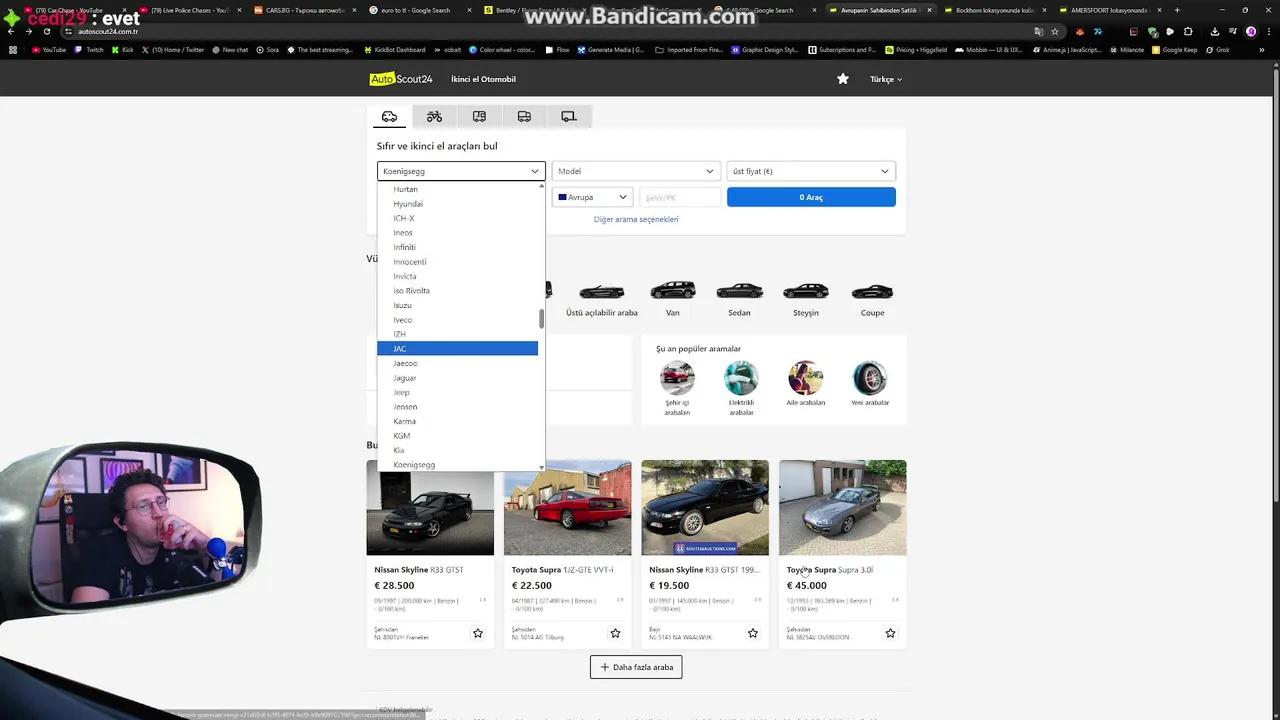Favorite the €28.500 Nissan Skyline

point(478,633)
